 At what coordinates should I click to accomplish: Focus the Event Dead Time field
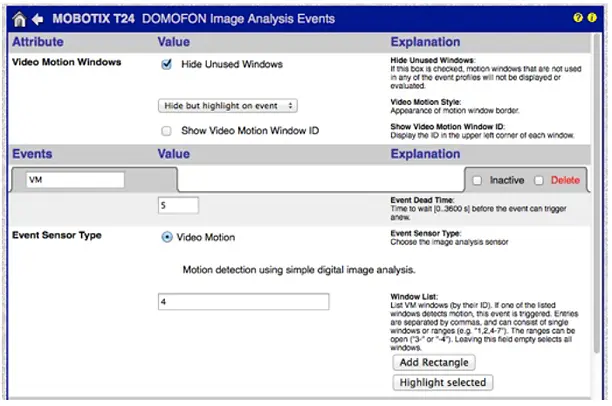pyautogui.click(x=178, y=205)
